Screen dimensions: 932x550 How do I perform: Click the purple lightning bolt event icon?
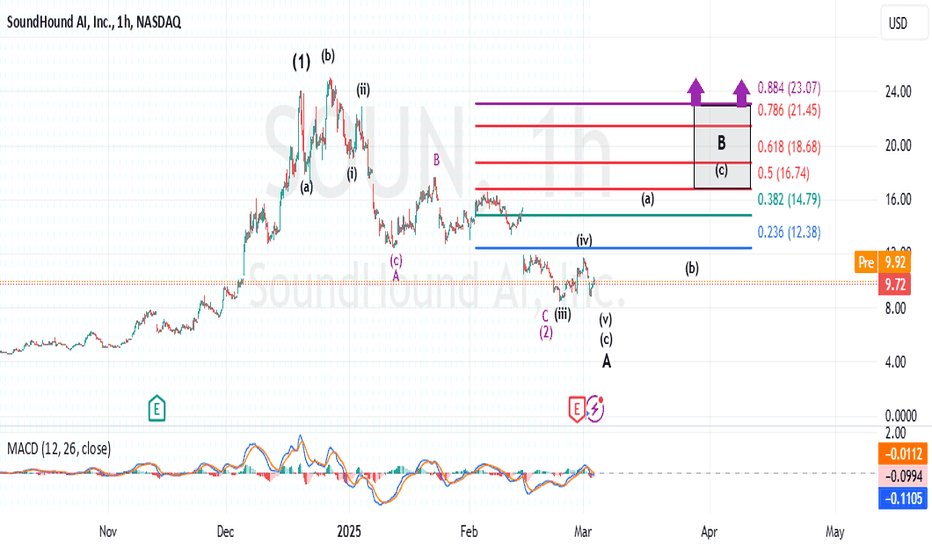pyautogui.click(x=596, y=409)
